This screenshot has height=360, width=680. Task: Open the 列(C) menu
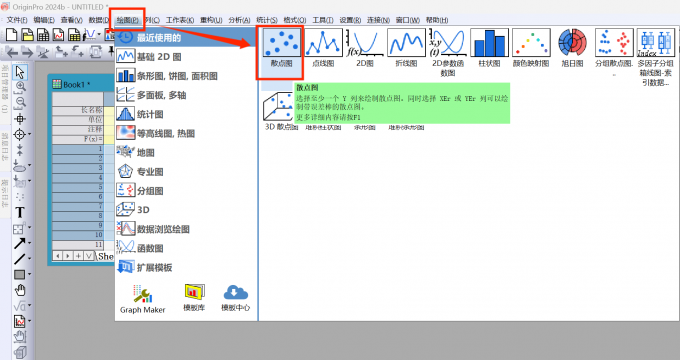[153, 20]
